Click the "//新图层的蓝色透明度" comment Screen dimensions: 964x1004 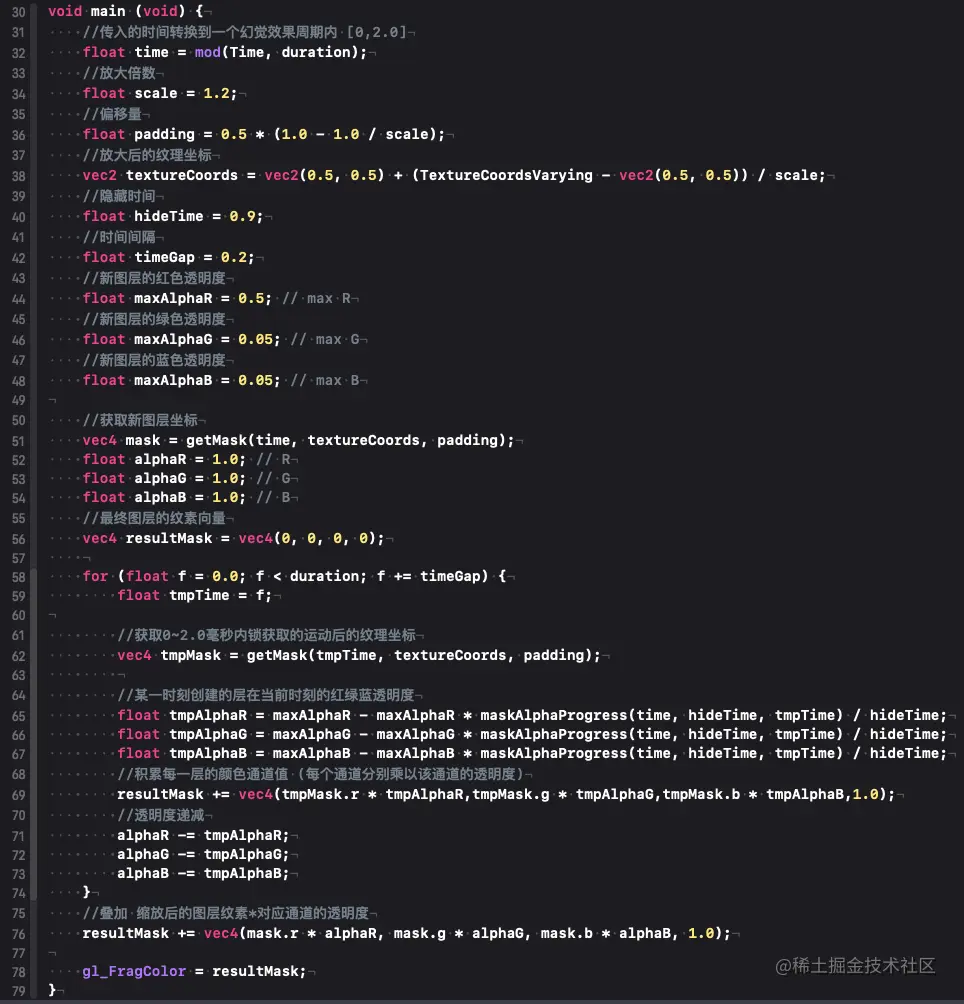click(x=154, y=359)
